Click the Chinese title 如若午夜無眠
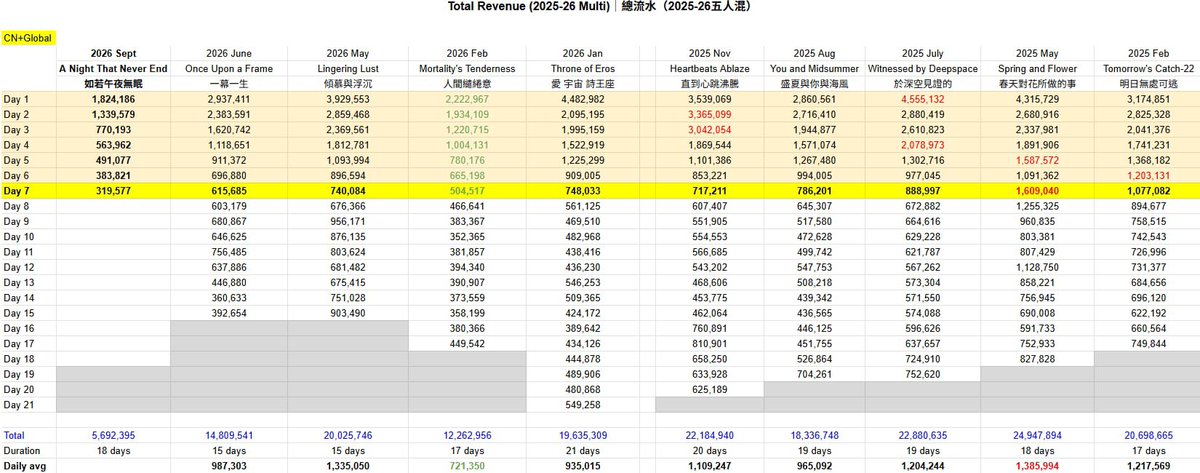 click(114, 84)
